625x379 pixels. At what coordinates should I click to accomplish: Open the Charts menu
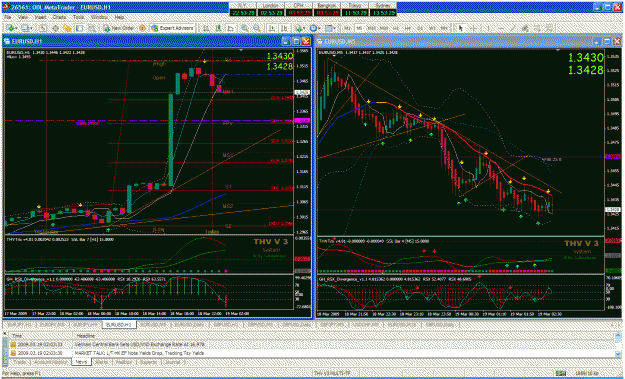point(59,18)
